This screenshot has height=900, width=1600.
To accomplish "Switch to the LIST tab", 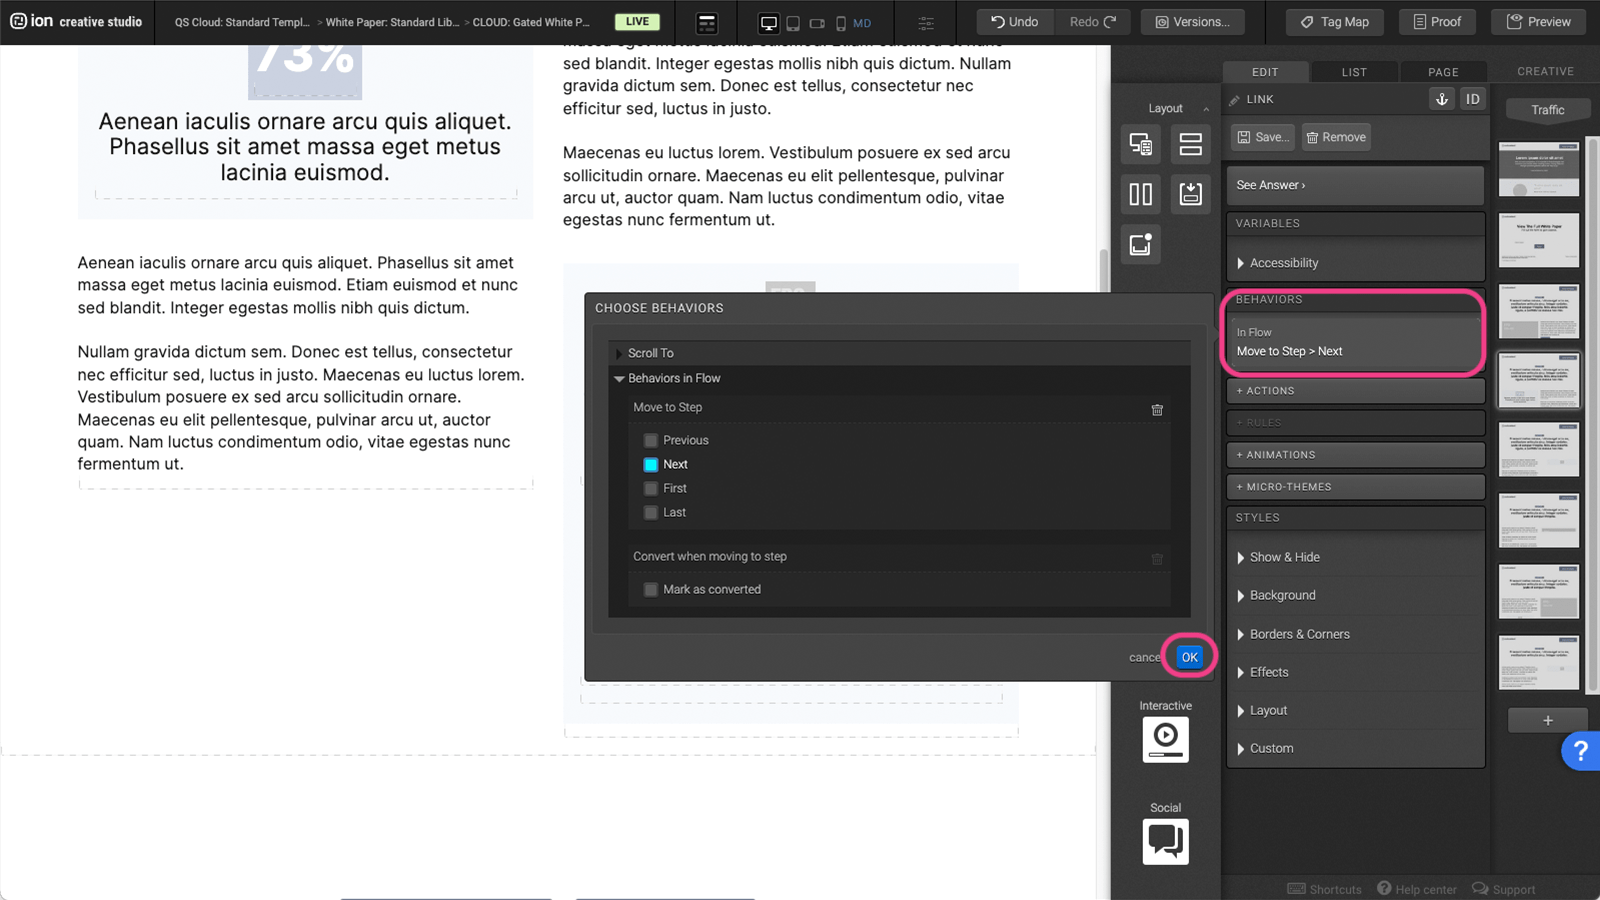I will tap(1354, 72).
